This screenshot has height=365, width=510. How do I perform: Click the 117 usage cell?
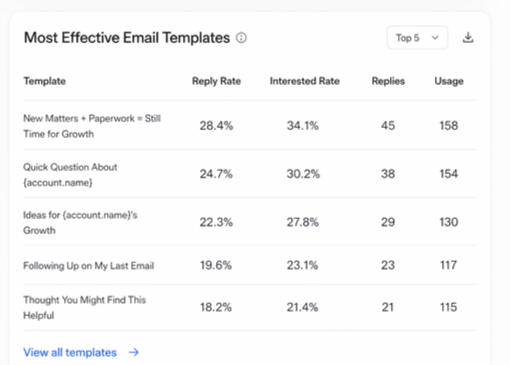tap(448, 265)
